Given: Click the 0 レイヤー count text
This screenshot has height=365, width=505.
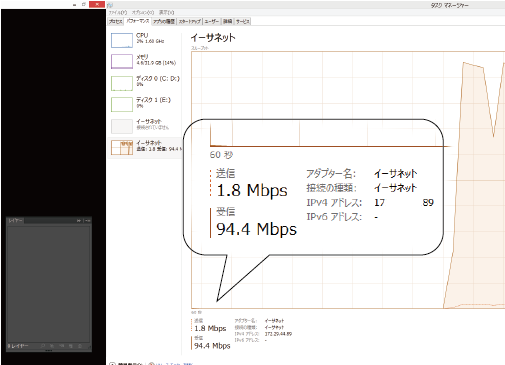Looking at the screenshot, I should click(x=18, y=346).
